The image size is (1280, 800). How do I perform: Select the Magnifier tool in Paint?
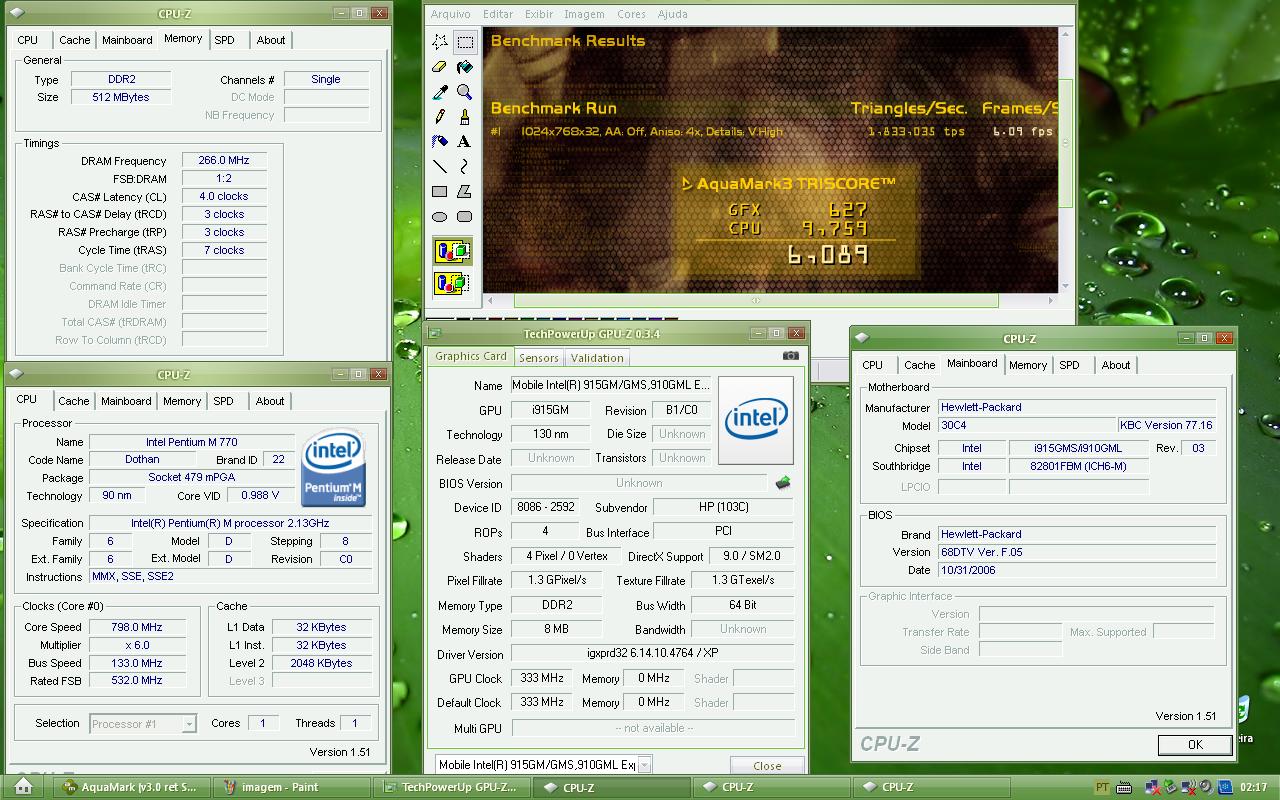465,92
